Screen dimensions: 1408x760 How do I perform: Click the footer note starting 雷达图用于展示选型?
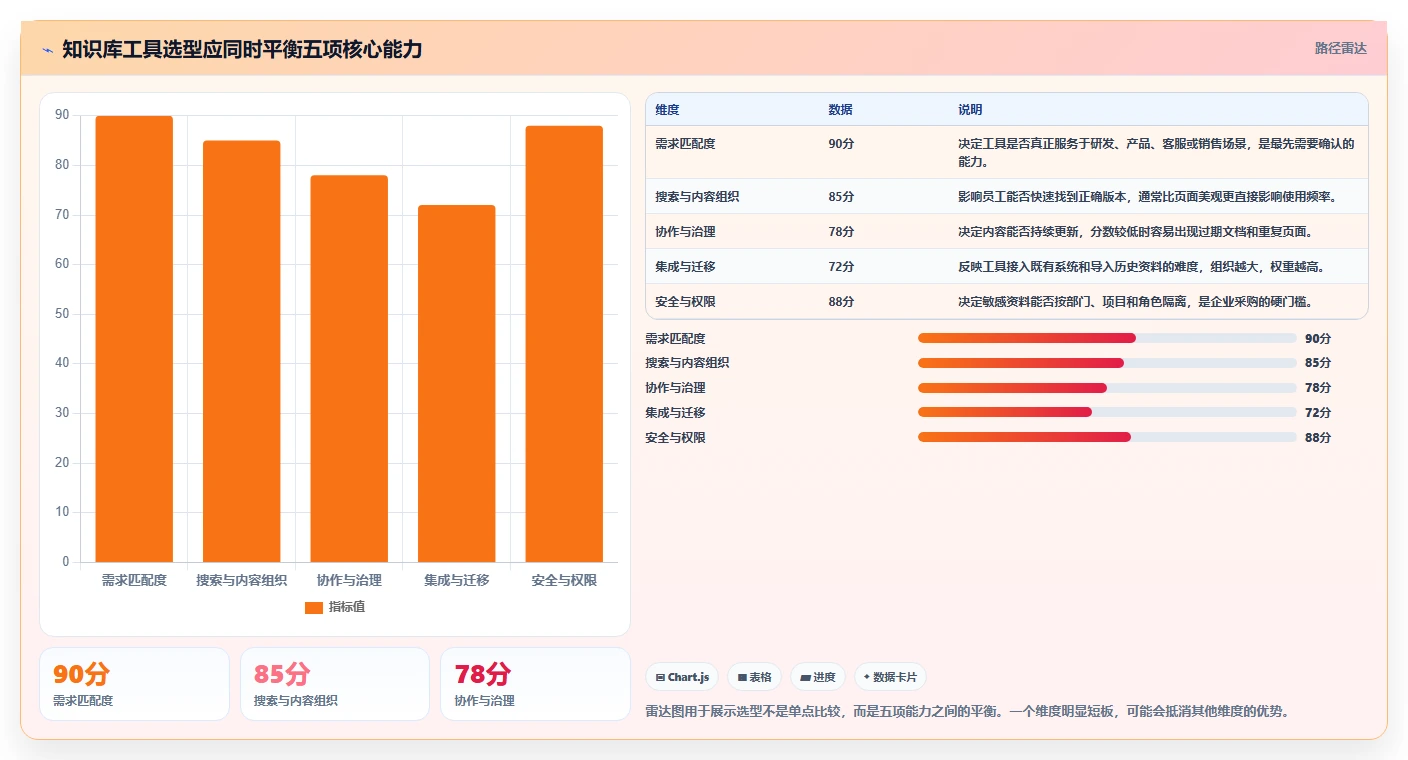(969, 712)
